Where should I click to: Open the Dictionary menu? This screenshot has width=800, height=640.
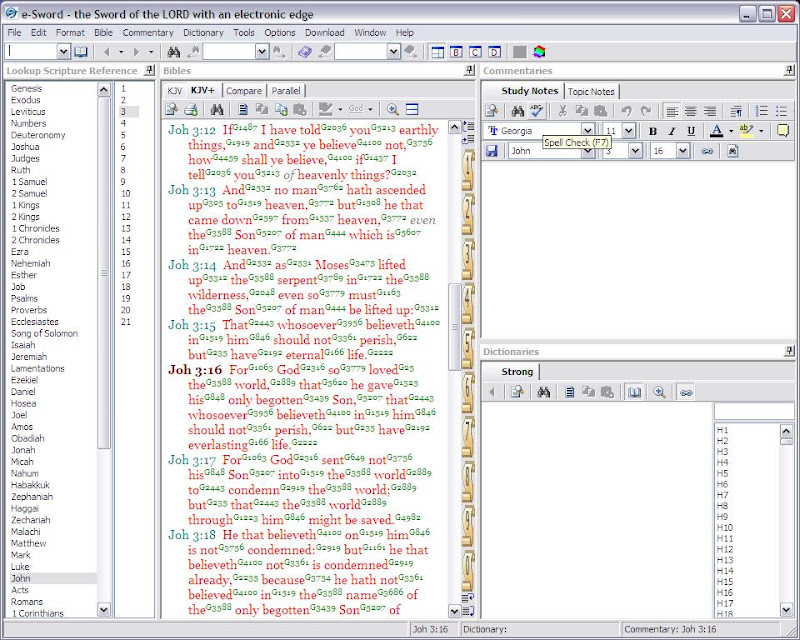click(x=204, y=33)
